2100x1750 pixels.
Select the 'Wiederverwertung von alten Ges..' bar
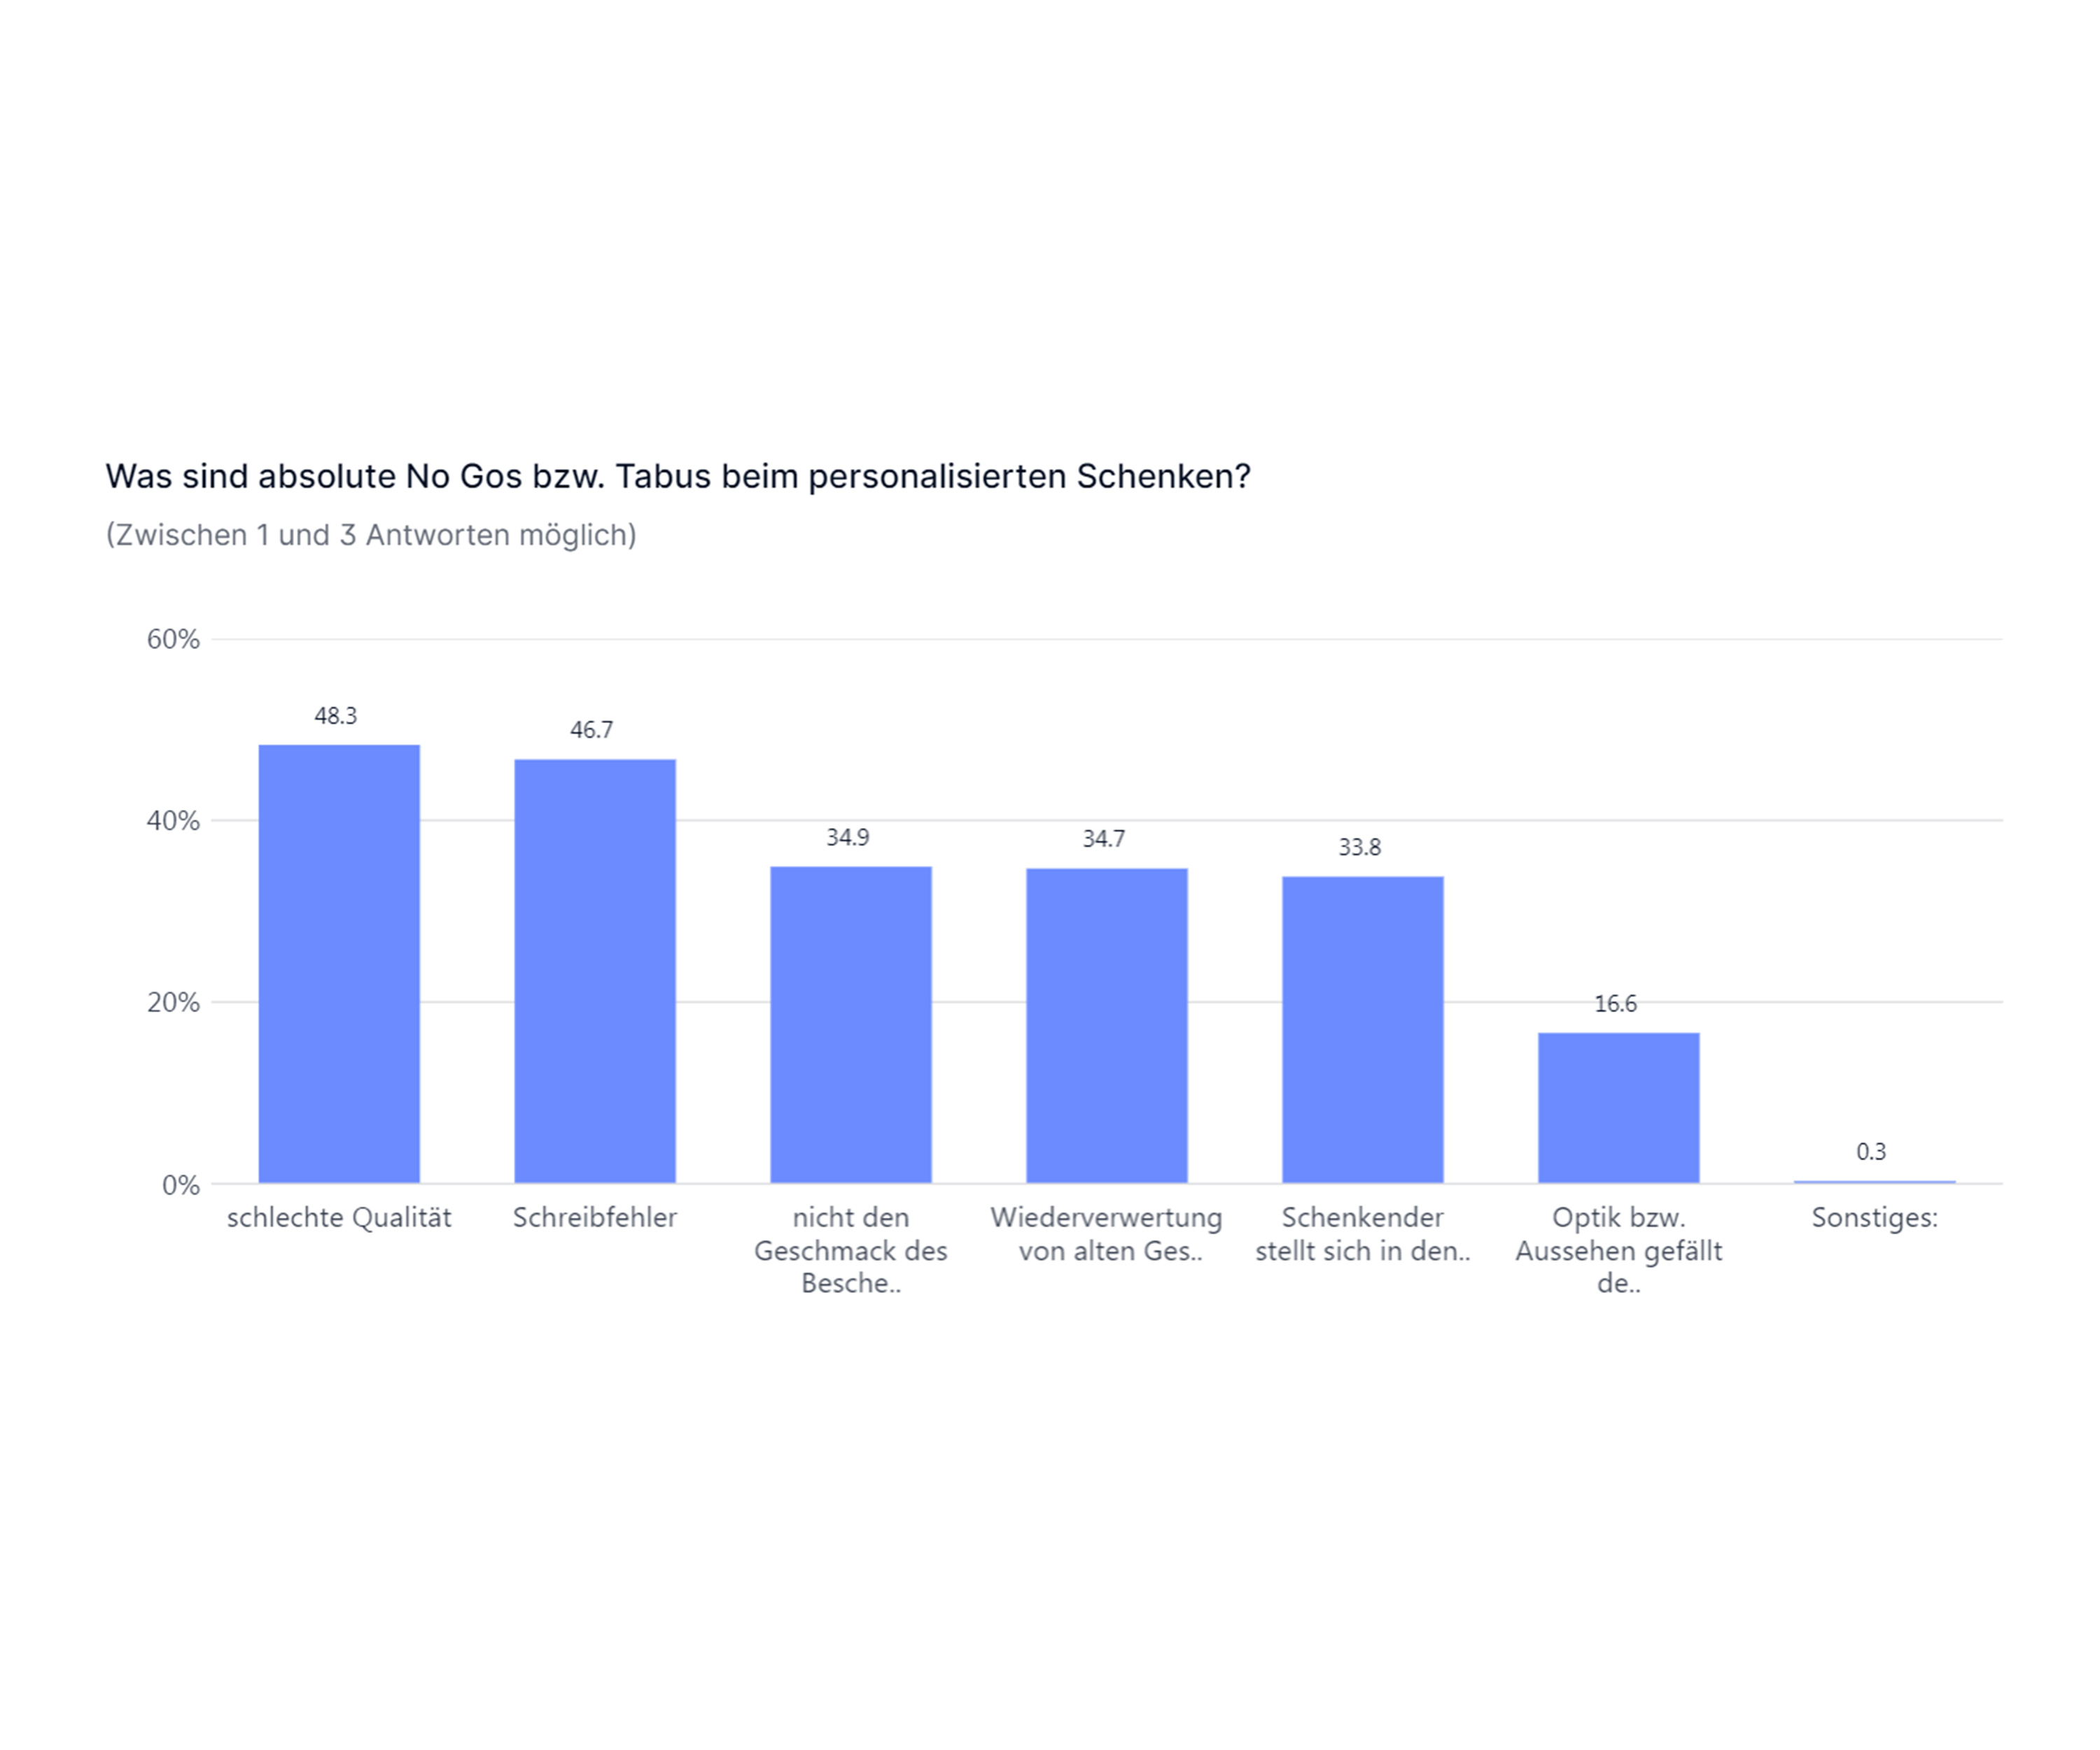(1107, 1025)
